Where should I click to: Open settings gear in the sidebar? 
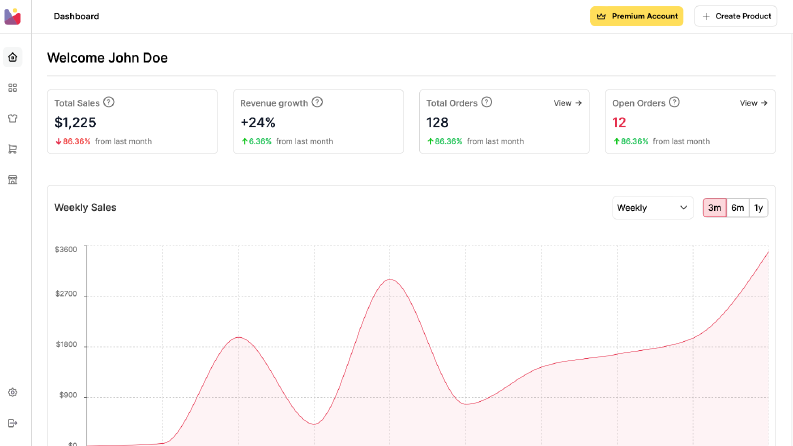point(13,392)
